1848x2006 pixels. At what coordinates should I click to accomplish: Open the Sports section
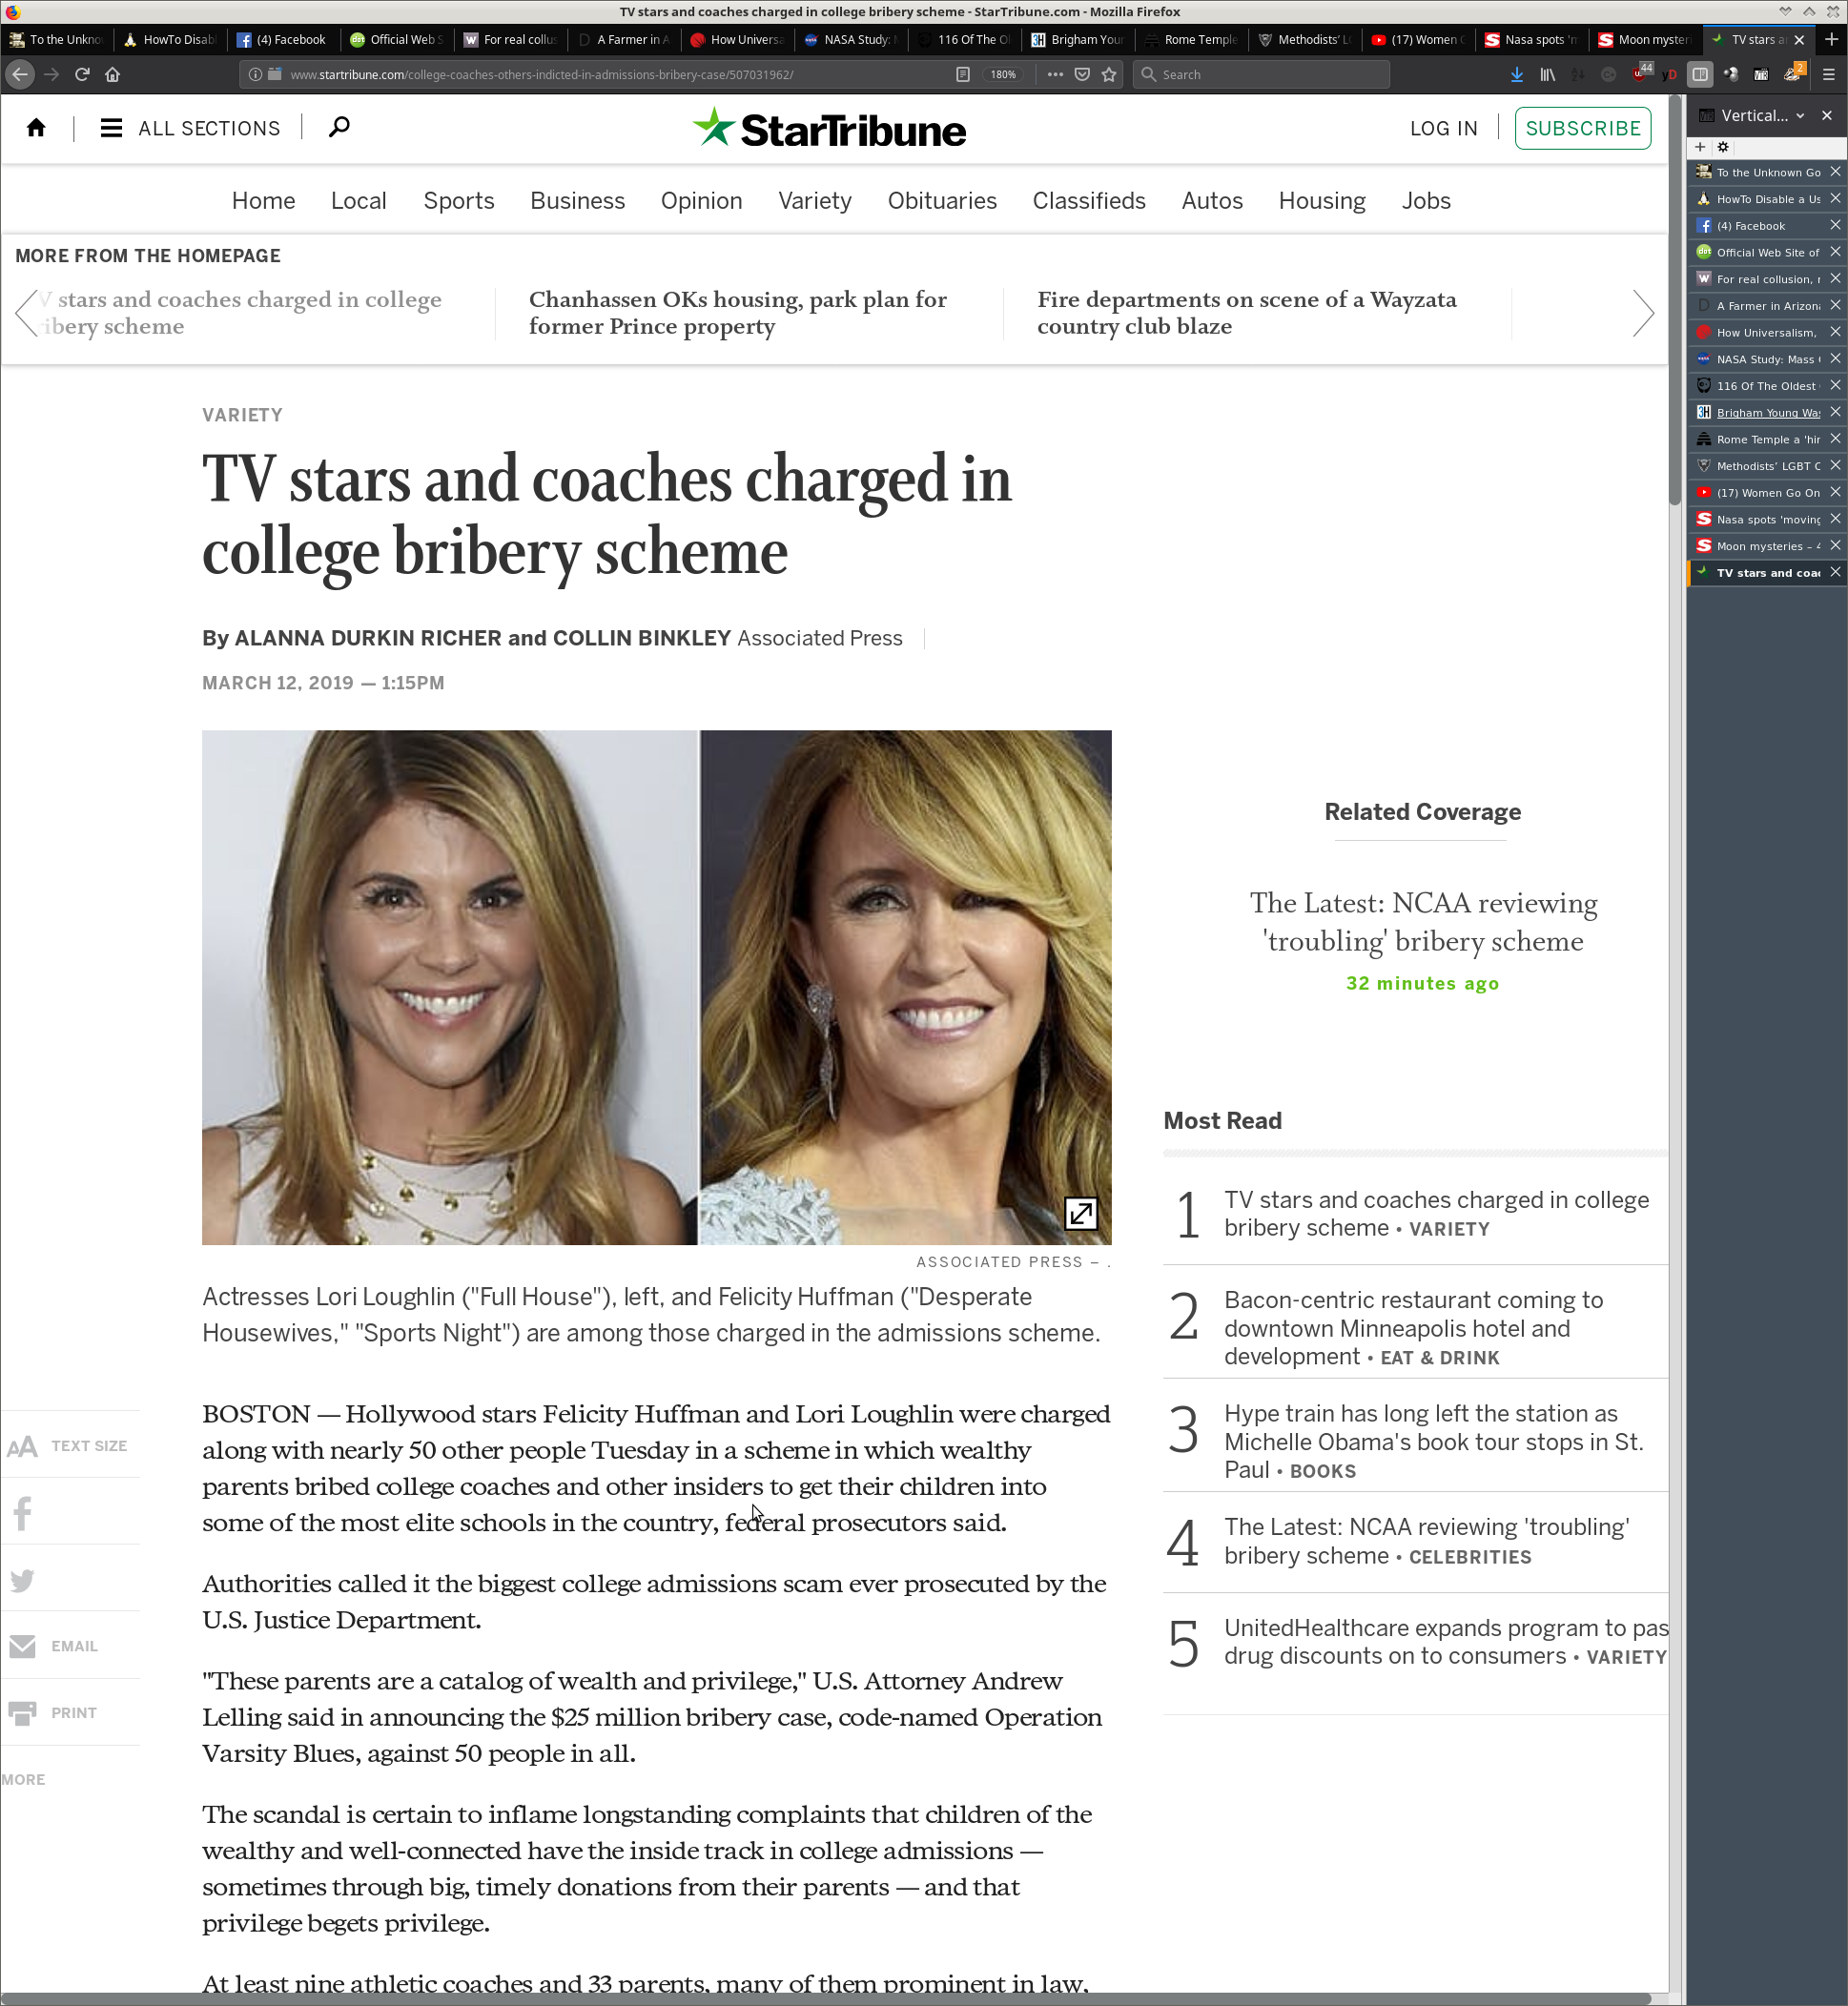(x=459, y=201)
